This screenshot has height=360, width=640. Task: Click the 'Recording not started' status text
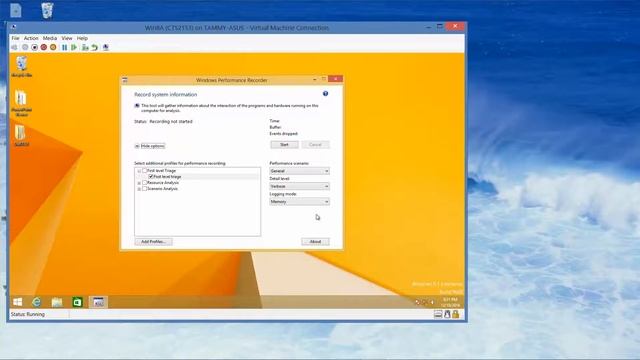171,121
